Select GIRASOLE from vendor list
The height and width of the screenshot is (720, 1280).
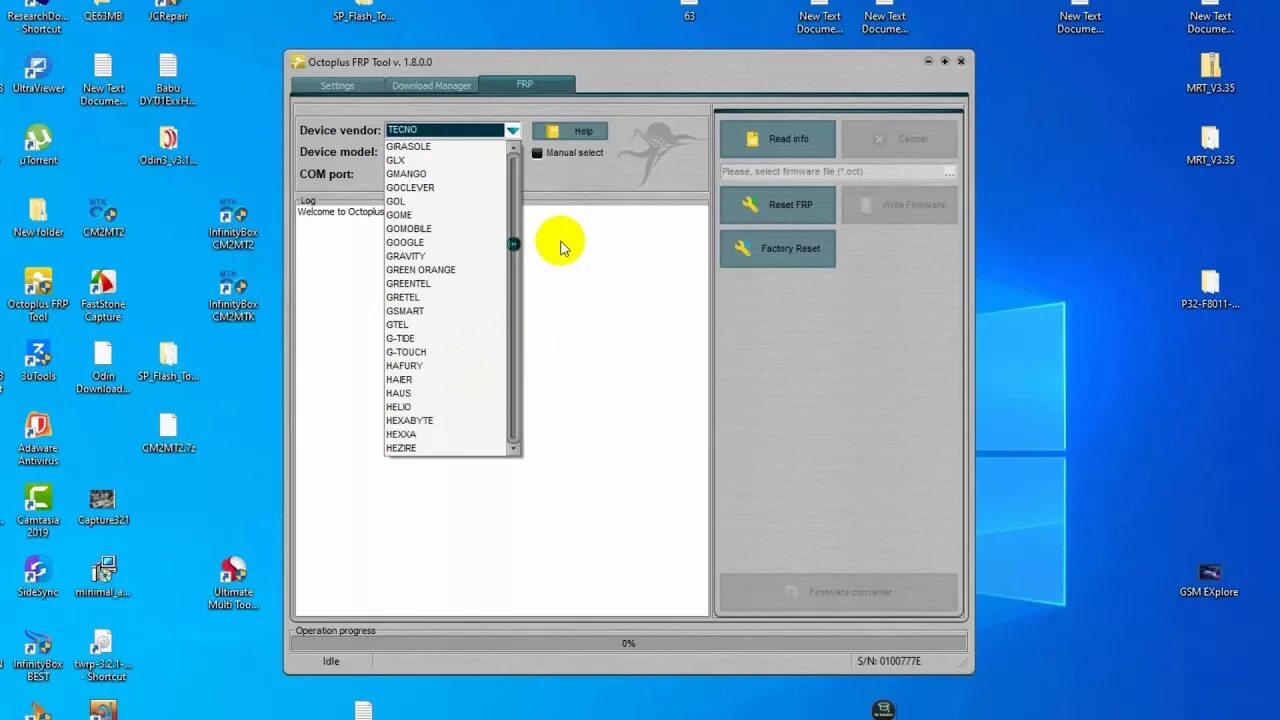click(446, 147)
